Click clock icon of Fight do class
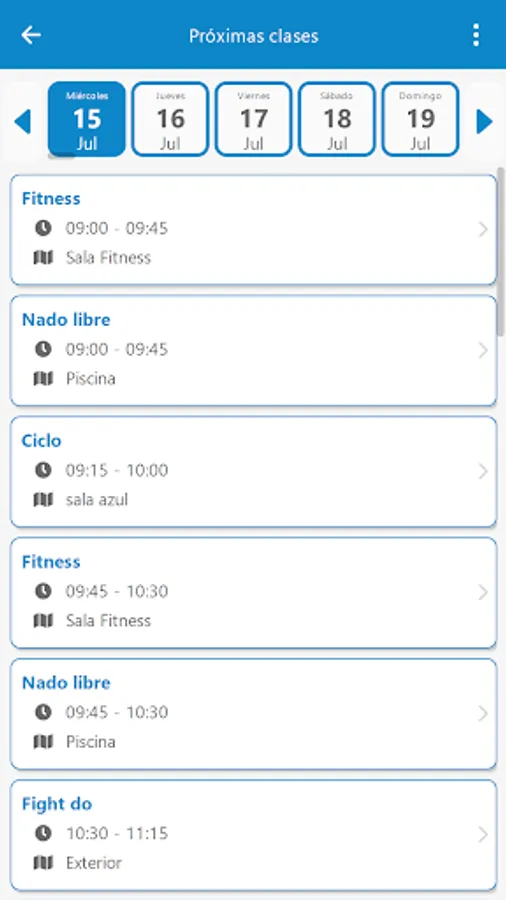Image resolution: width=506 pixels, height=900 pixels. click(x=43, y=833)
